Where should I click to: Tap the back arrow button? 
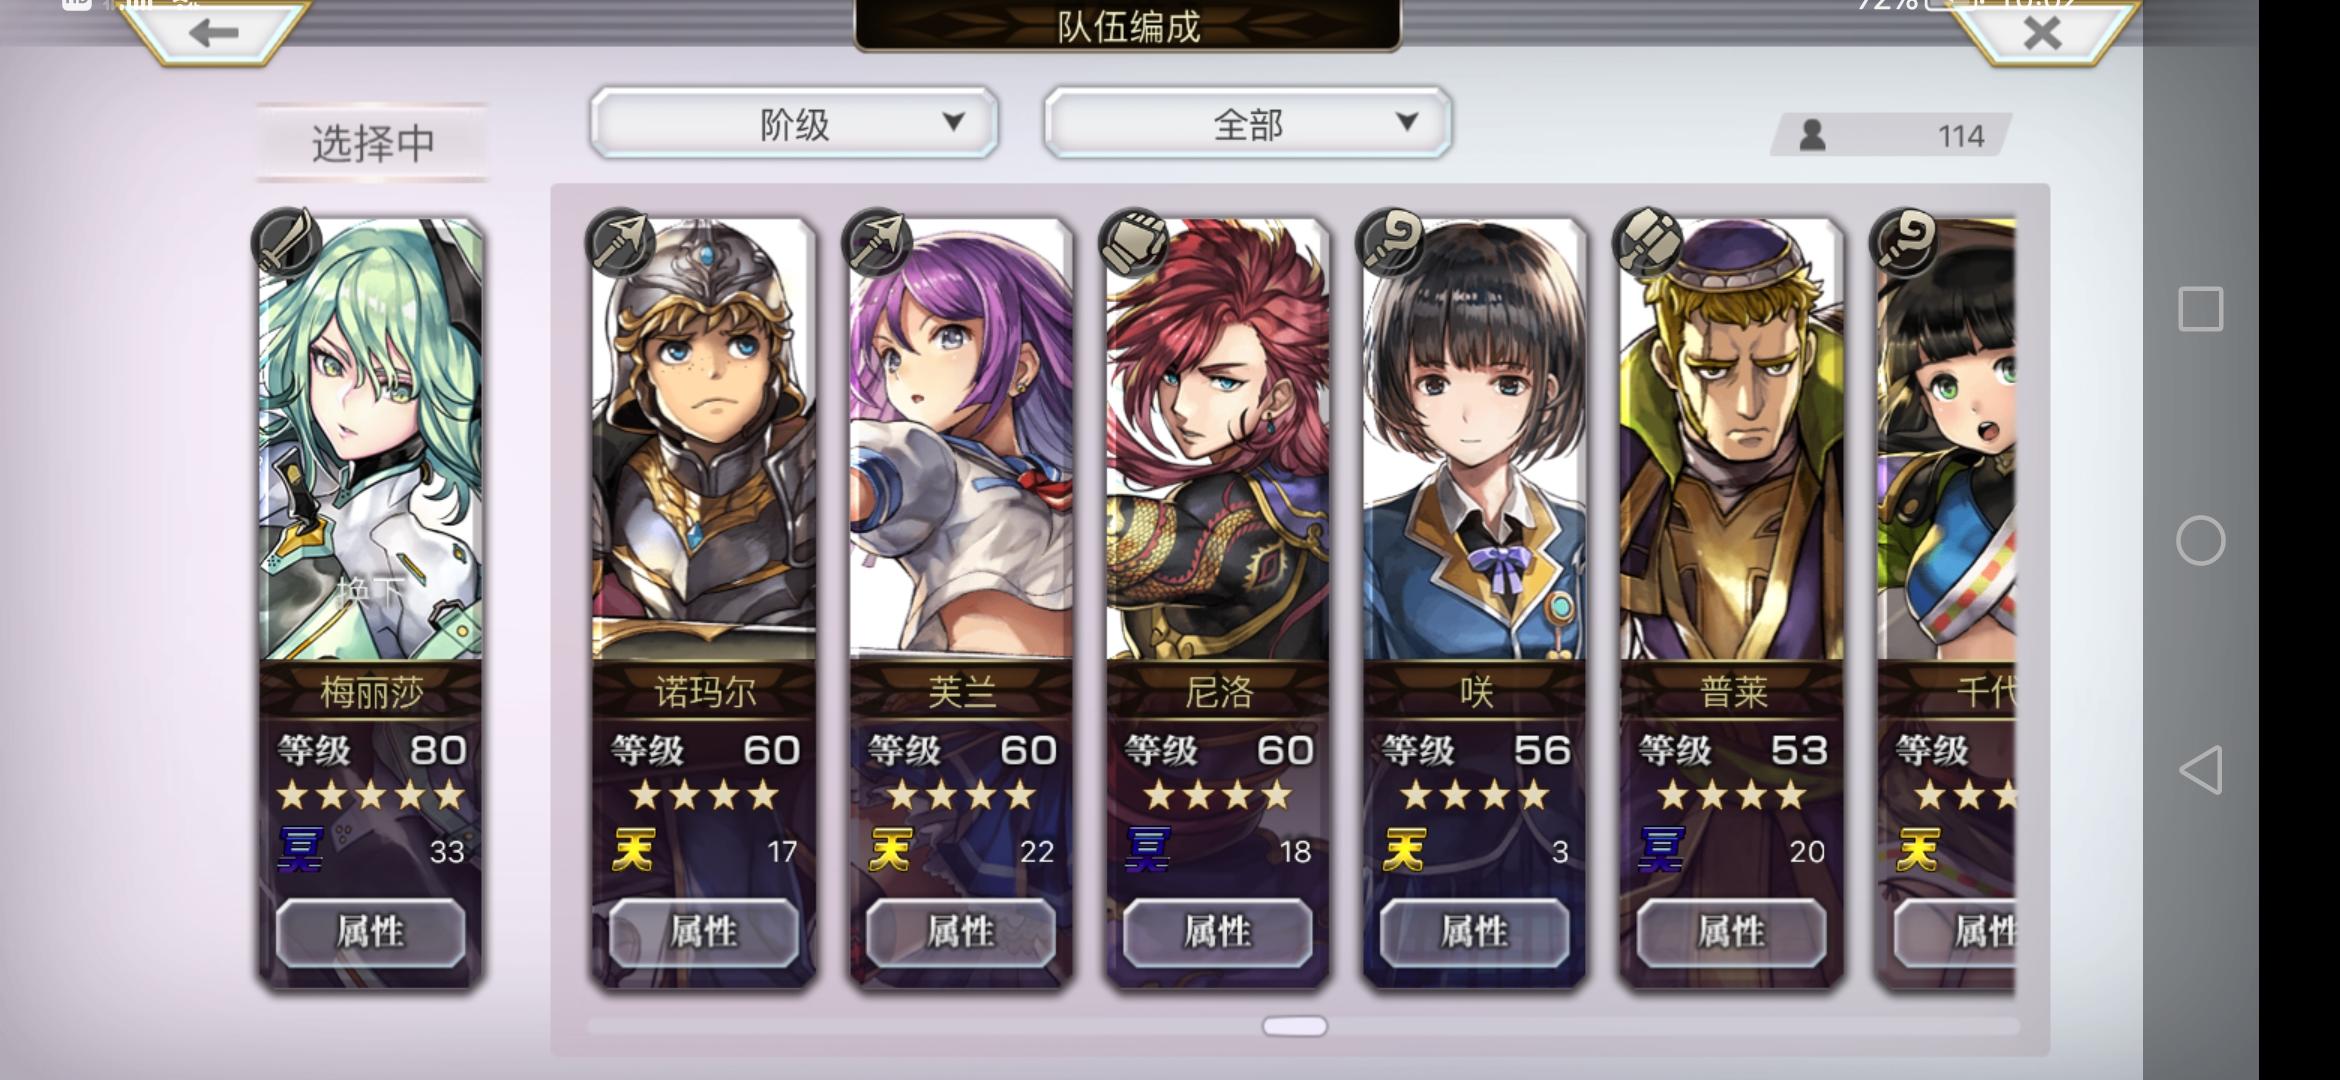point(213,32)
